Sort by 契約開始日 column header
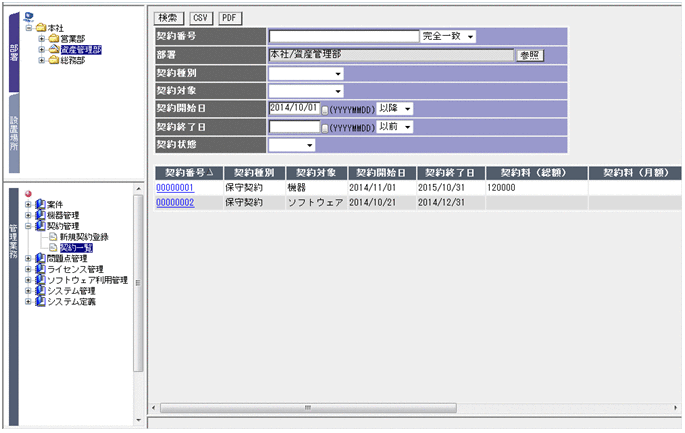The height and width of the screenshot is (433, 685). pyautogui.click(x=382, y=173)
